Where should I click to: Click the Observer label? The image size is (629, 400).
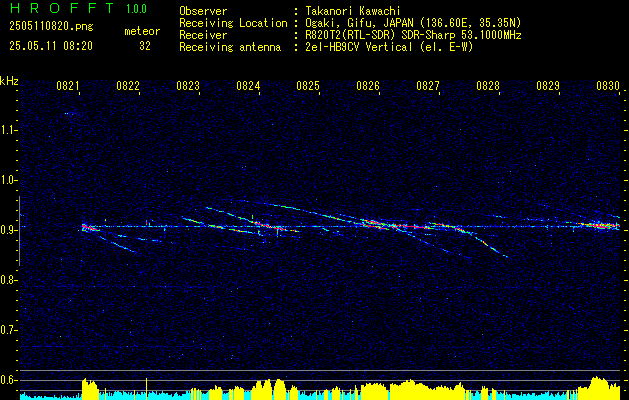coord(203,11)
